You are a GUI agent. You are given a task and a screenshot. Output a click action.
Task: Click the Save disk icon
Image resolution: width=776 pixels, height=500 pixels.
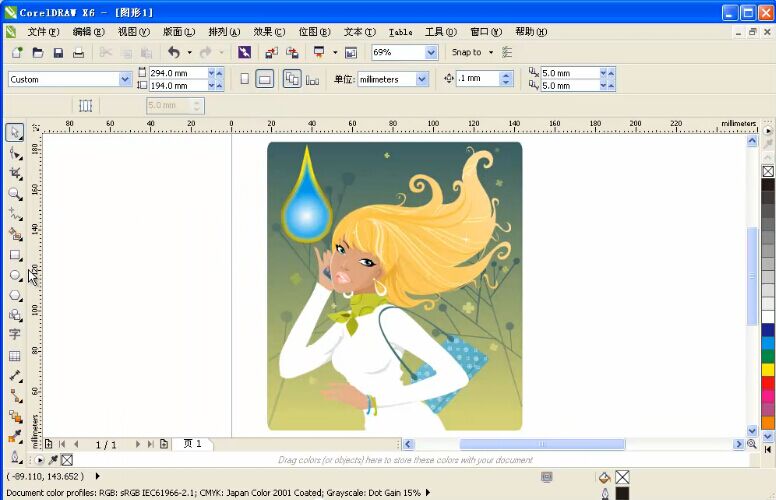coord(58,52)
